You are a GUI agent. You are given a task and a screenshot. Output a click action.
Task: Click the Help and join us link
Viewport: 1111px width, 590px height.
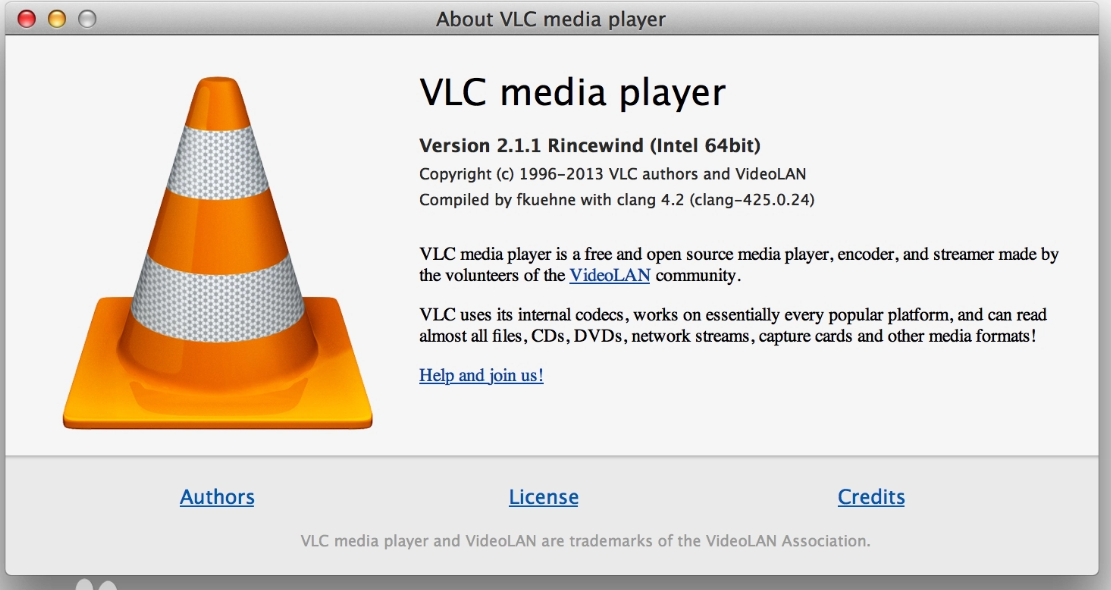479,375
